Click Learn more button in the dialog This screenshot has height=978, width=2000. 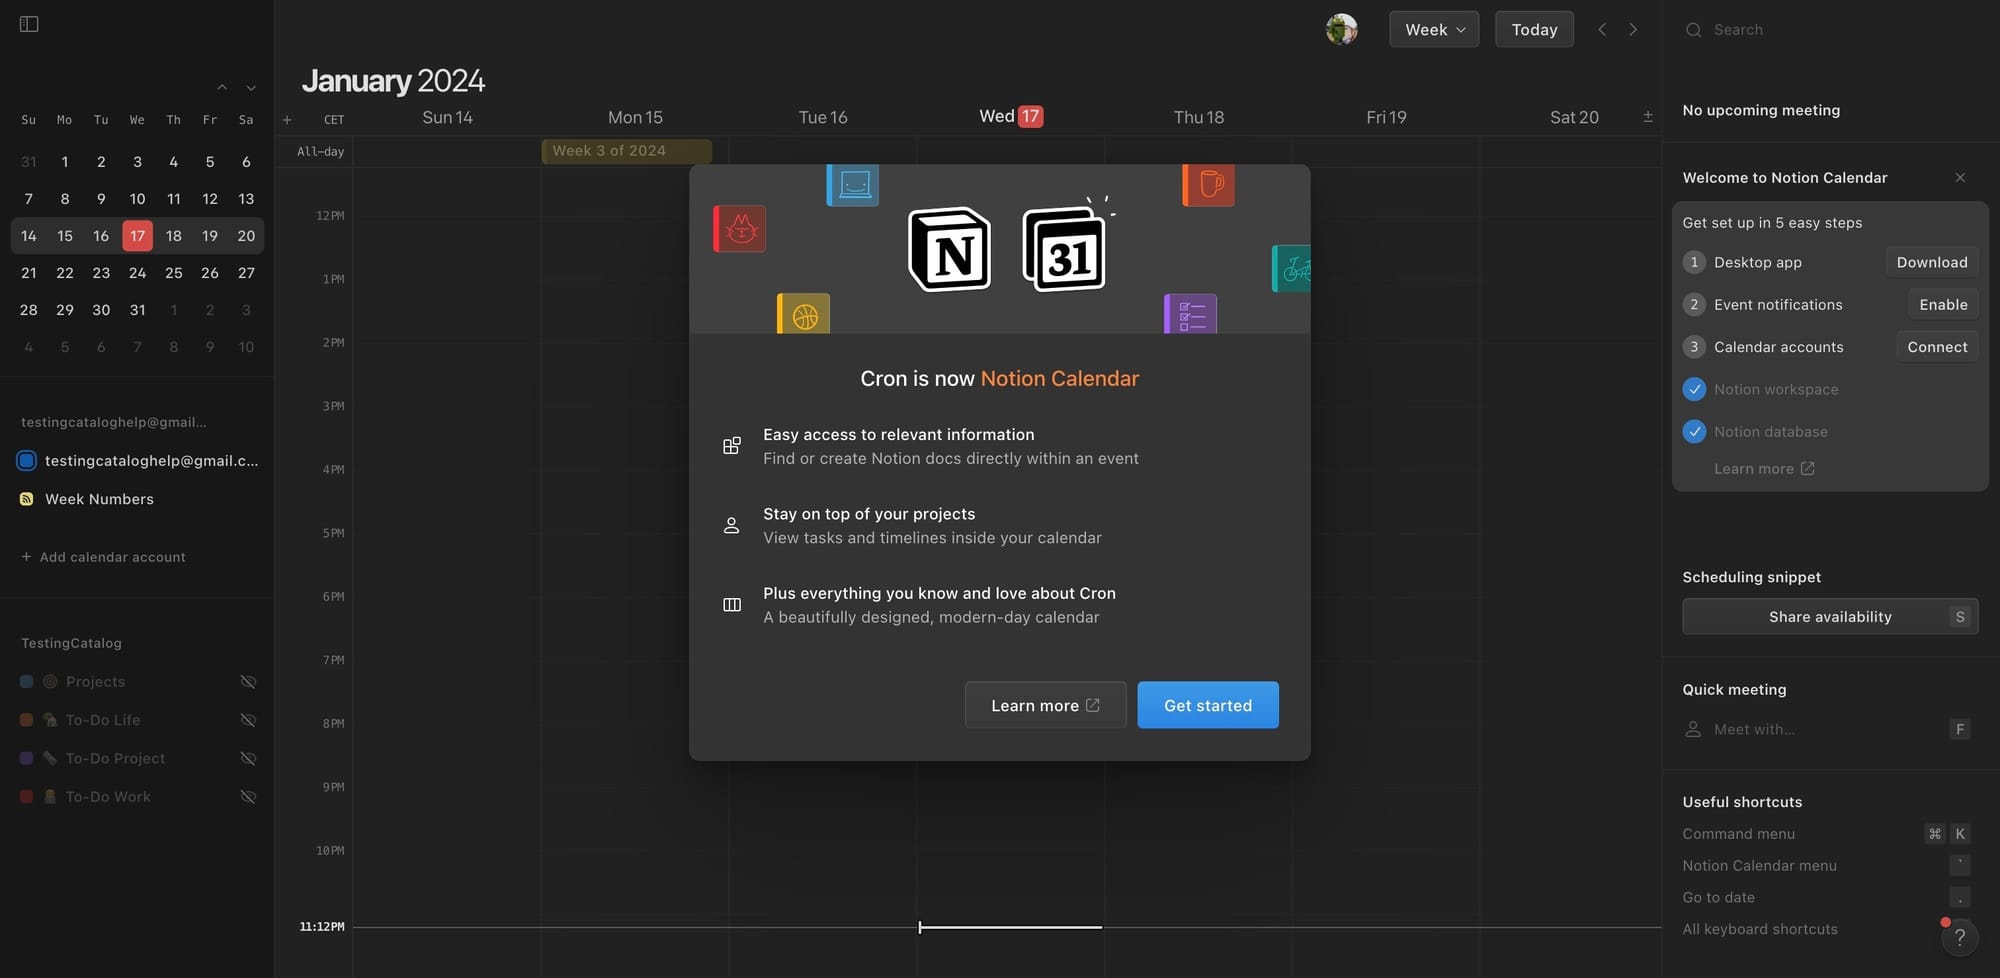1045,705
